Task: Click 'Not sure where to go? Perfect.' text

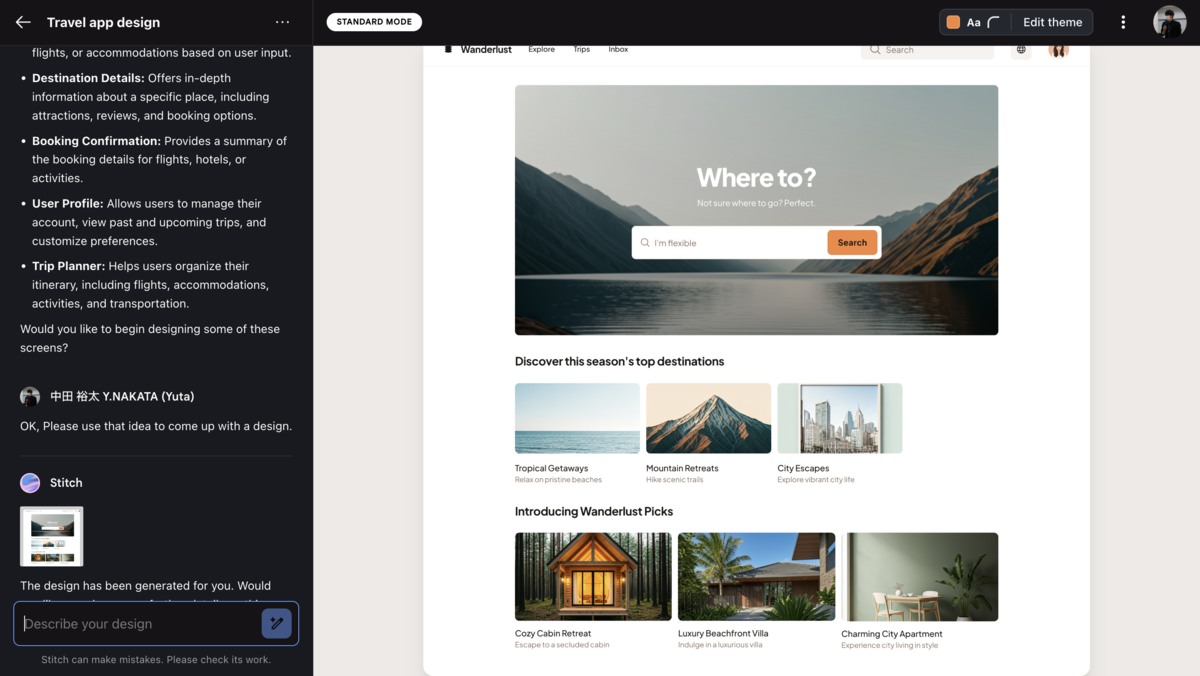Action: coord(756,203)
